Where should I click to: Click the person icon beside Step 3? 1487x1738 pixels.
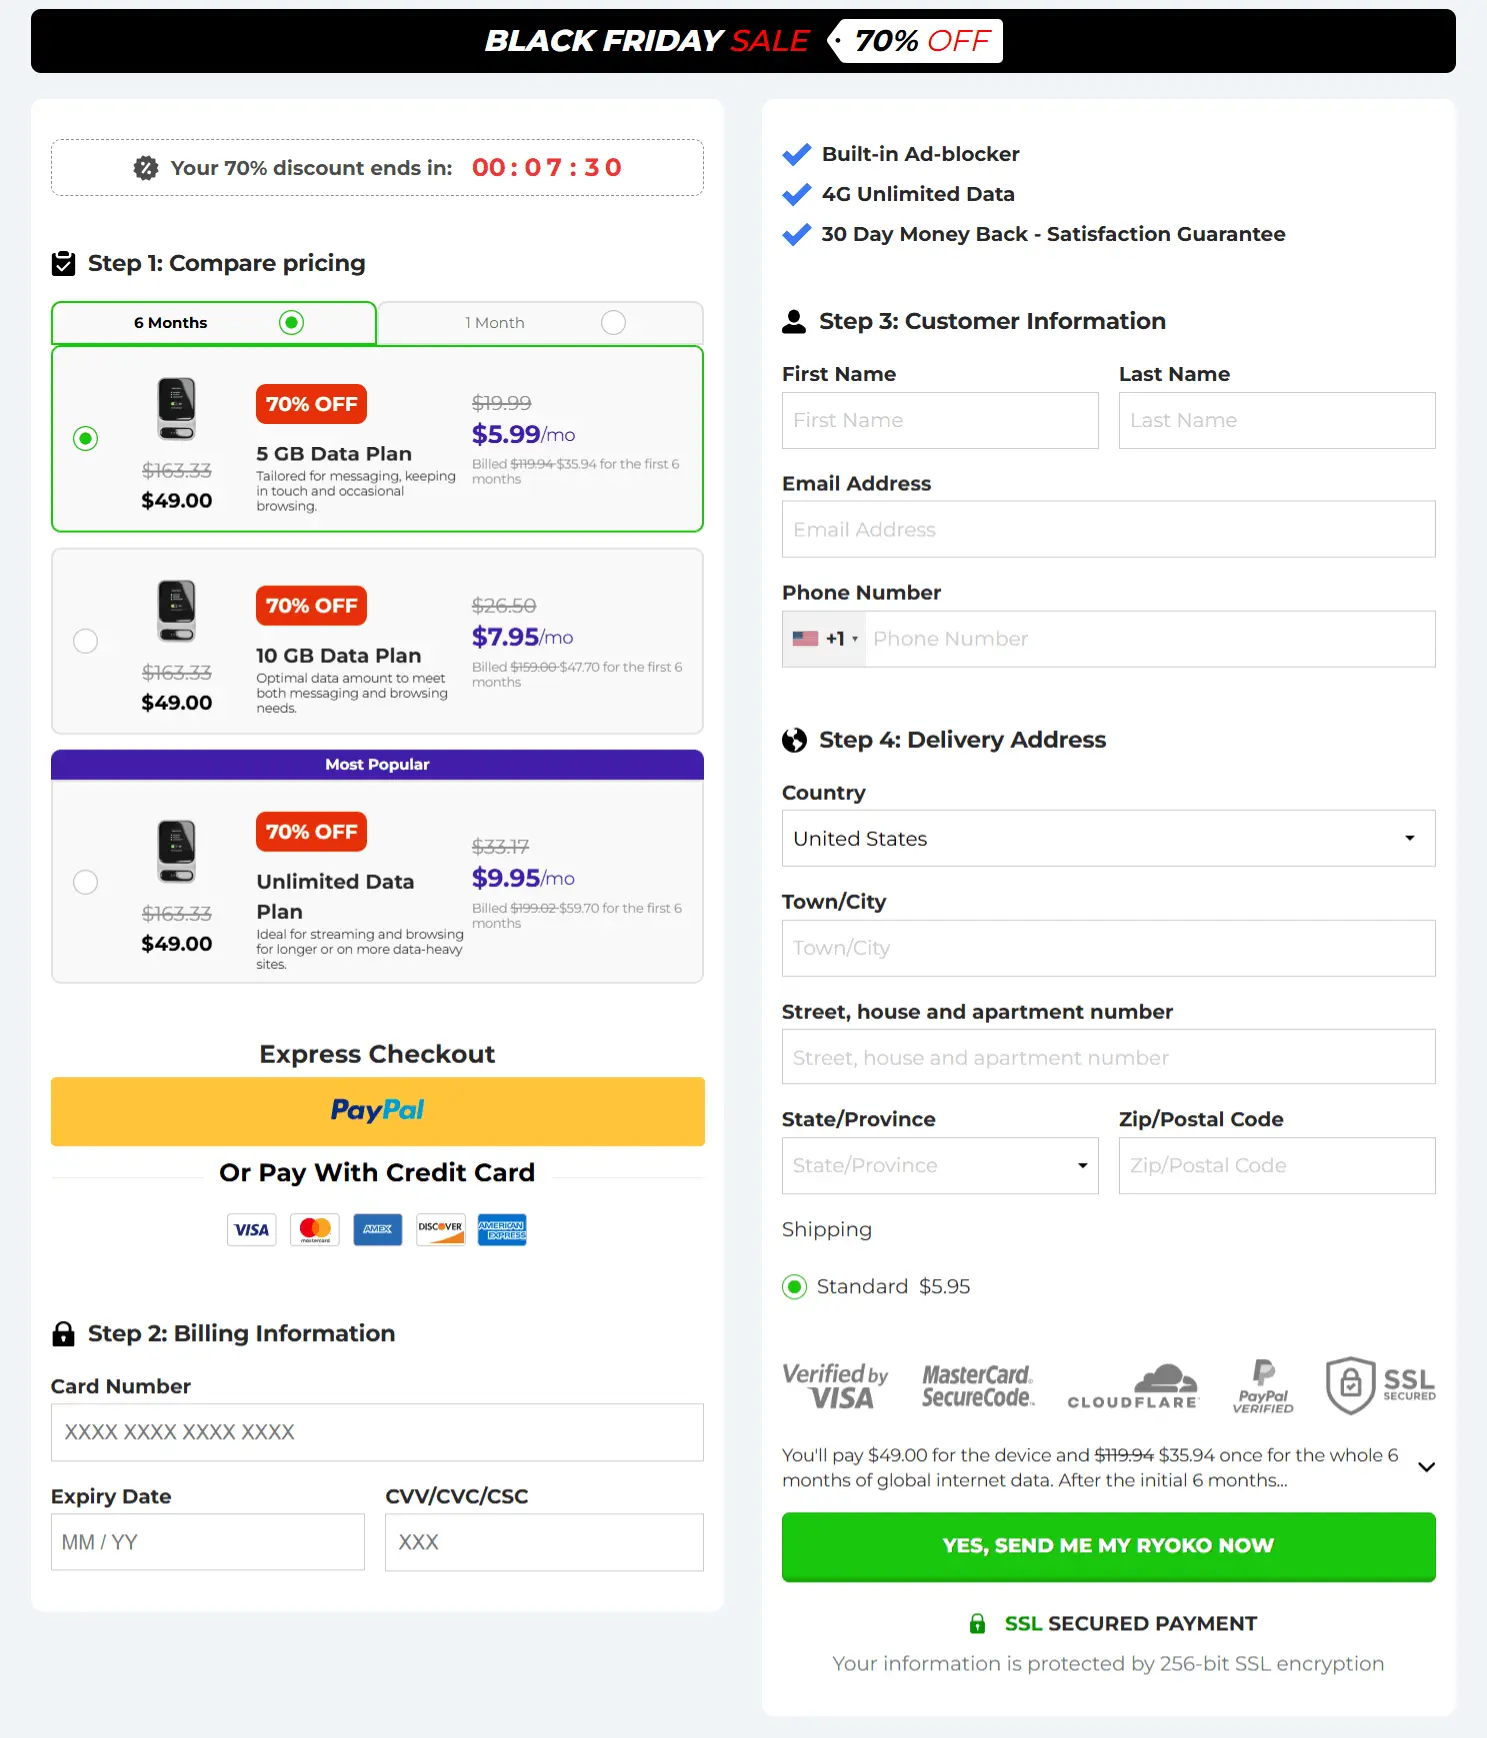click(x=794, y=321)
